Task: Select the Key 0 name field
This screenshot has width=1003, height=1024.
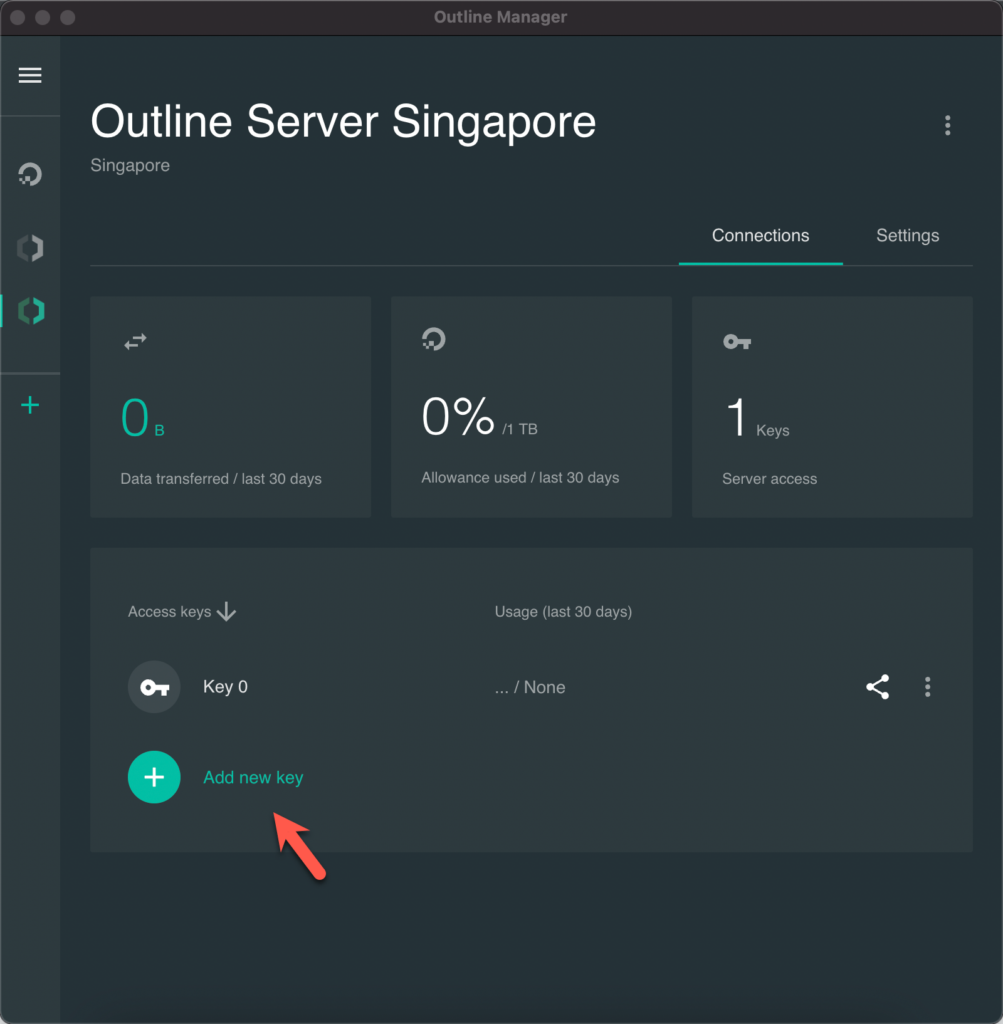Action: tap(225, 686)
